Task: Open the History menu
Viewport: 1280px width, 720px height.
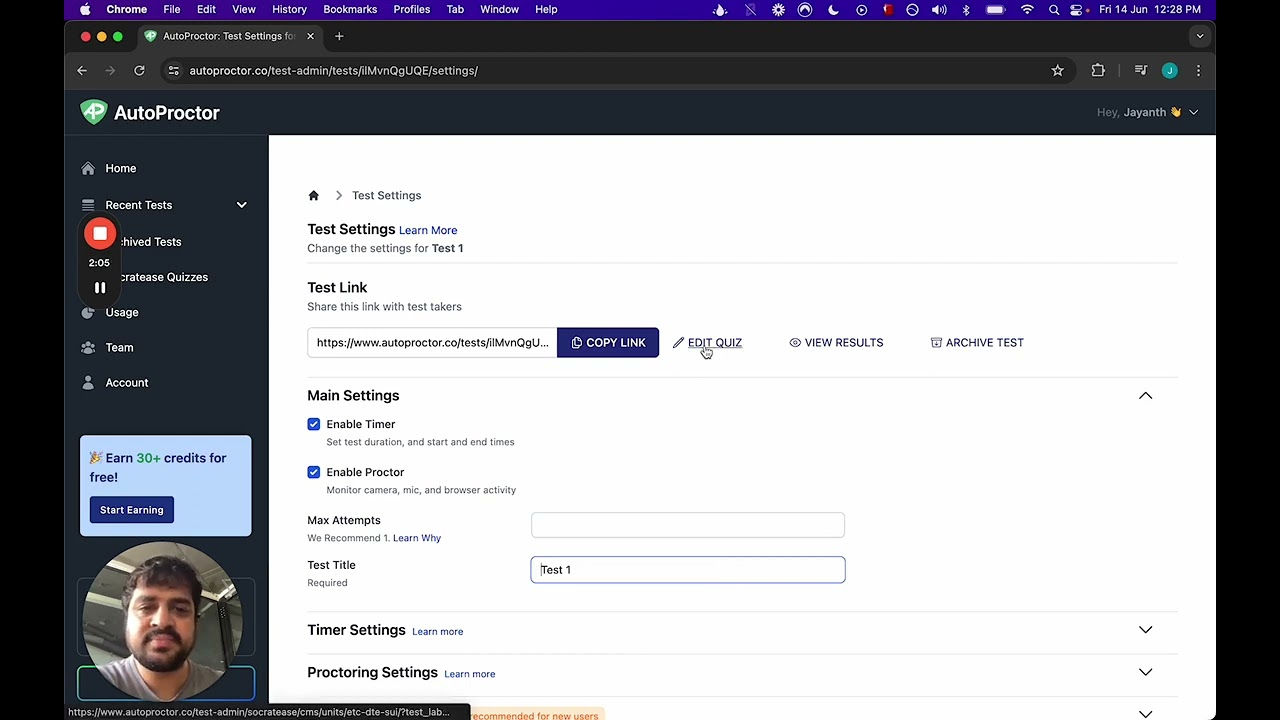Action: (x=289, y=9)
